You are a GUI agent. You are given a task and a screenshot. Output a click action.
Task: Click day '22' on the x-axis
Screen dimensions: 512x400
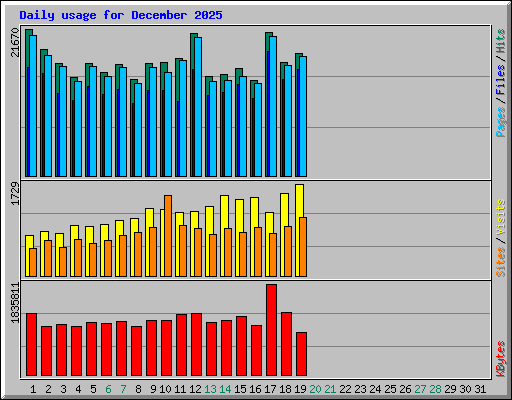point(345,389)
